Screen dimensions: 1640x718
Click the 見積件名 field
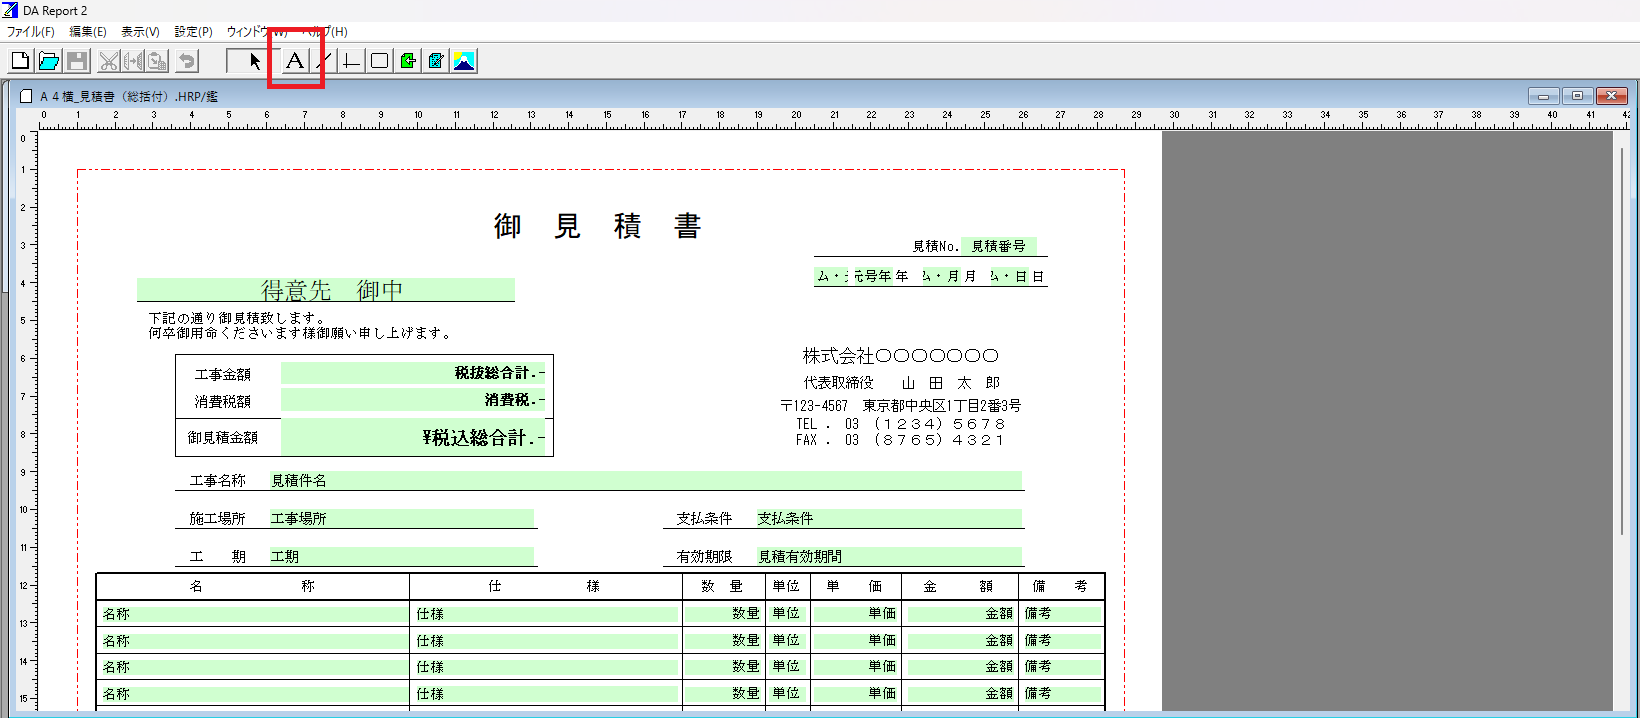pyautogui.click(x=645, y=481)
